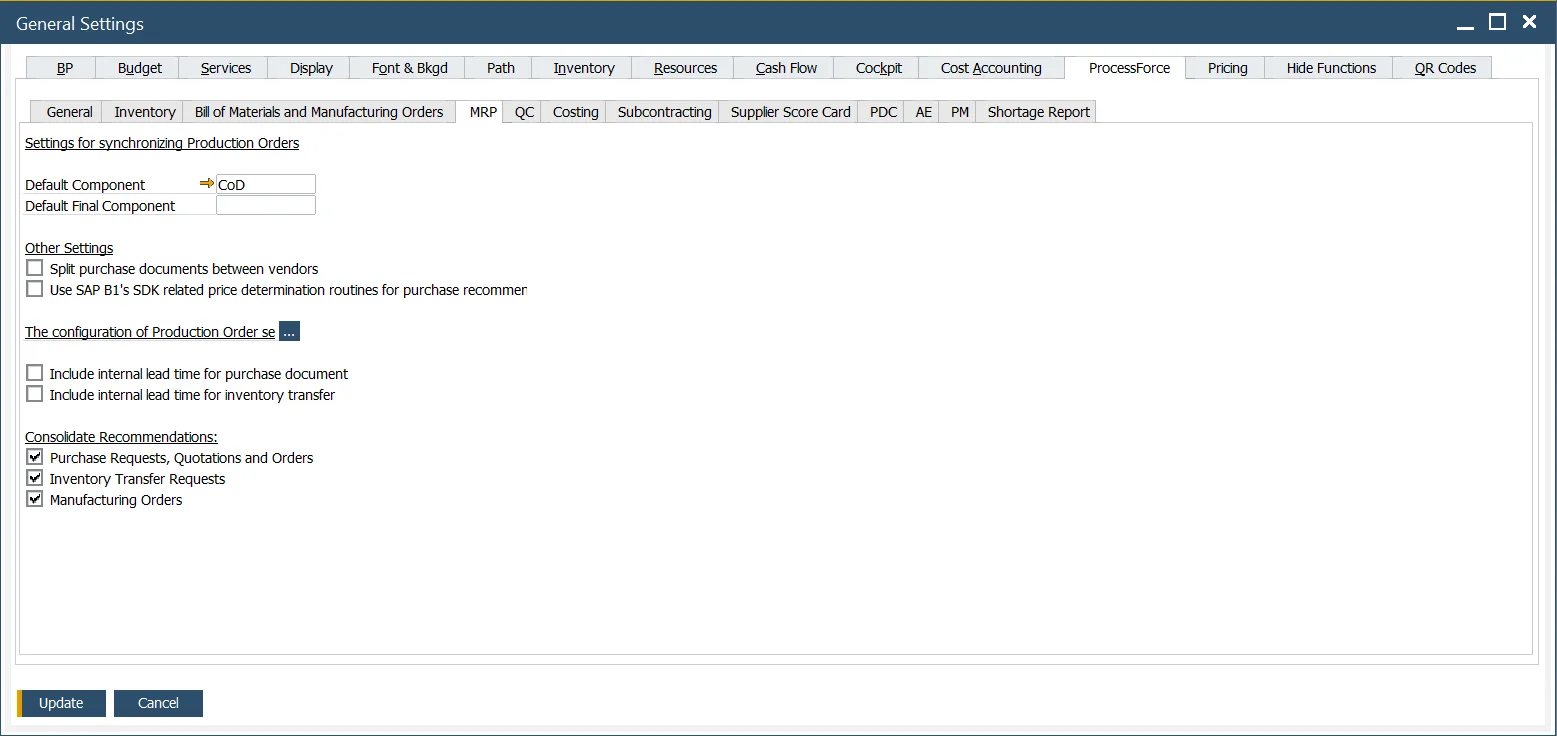Click Cancel to discard changes

[x=158, y=703]
